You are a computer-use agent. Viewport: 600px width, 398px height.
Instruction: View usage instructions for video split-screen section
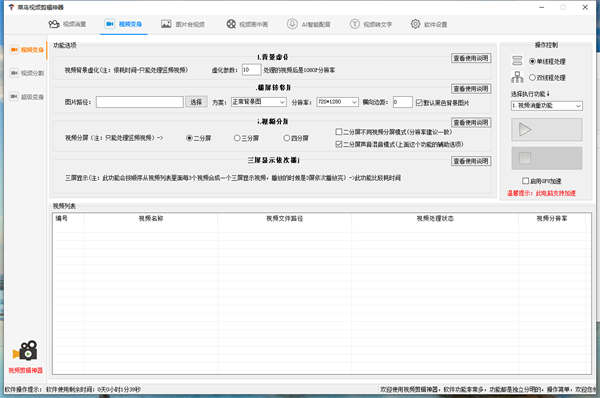tap(471, 122)
